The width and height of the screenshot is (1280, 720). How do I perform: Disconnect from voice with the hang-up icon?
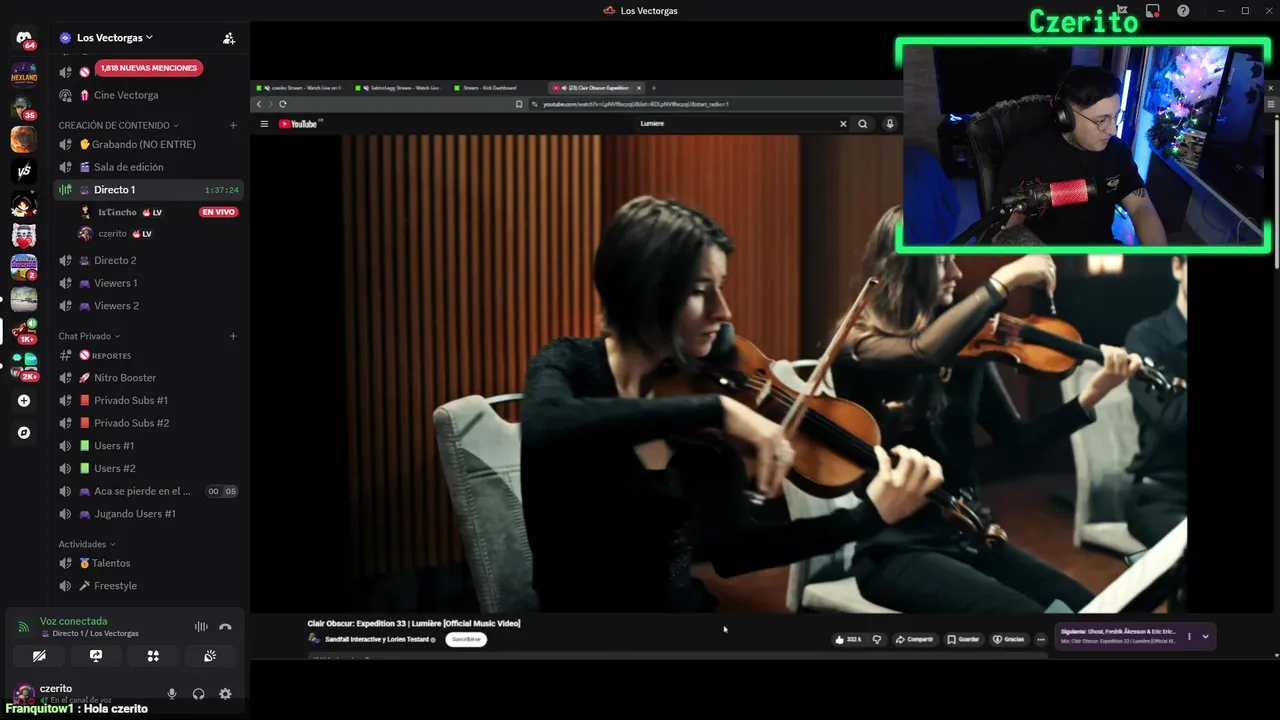[225, 627]
